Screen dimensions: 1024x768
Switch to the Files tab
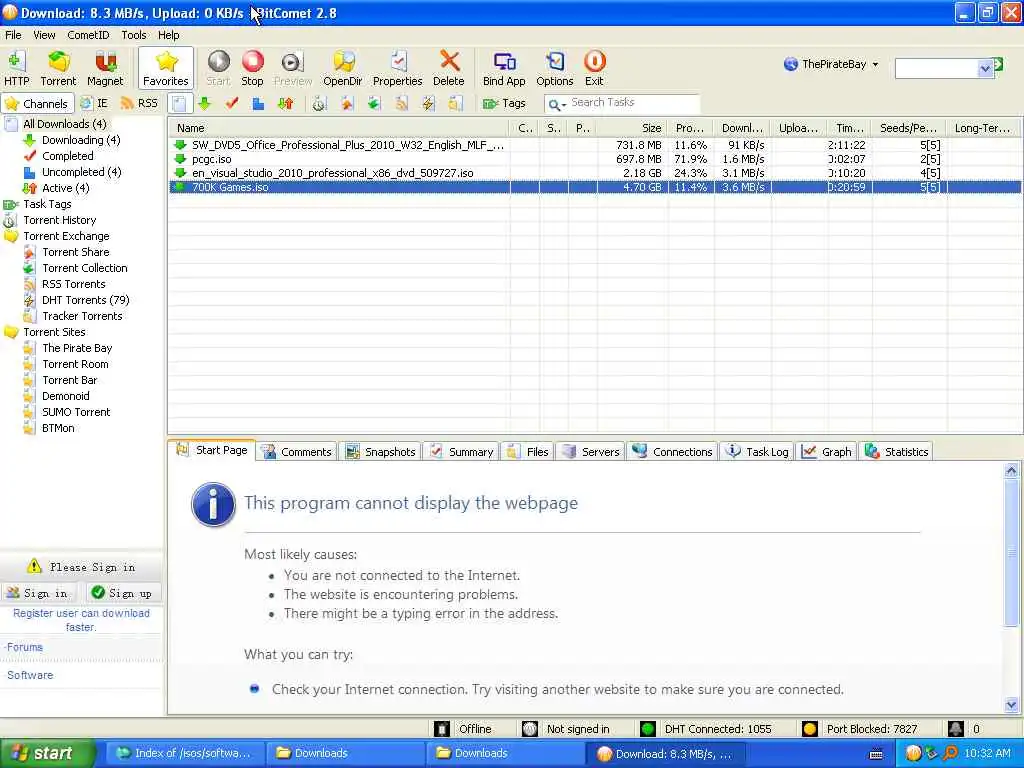coord(528,451)
